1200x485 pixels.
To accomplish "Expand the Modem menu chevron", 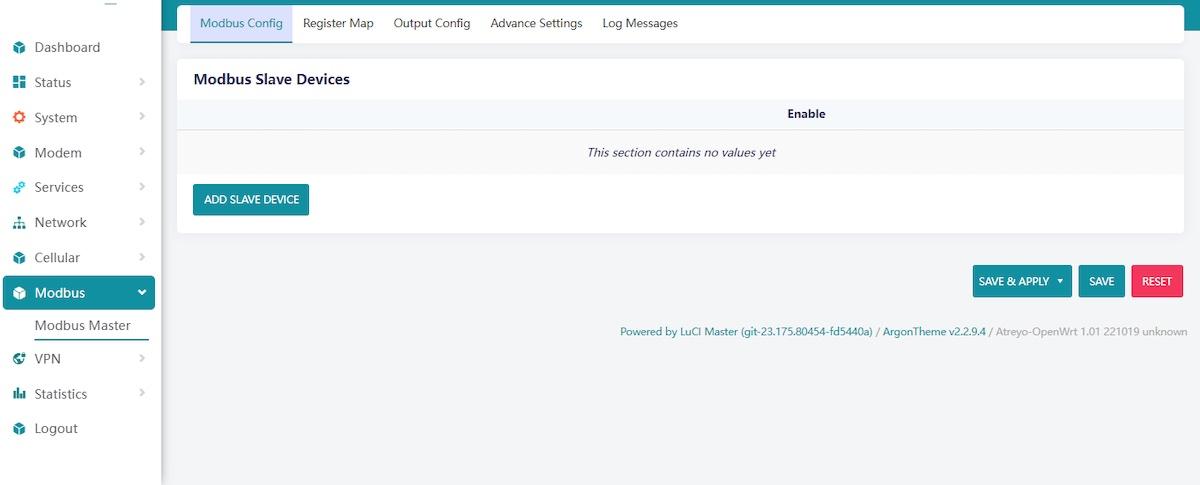I will [x=142, y=152].
